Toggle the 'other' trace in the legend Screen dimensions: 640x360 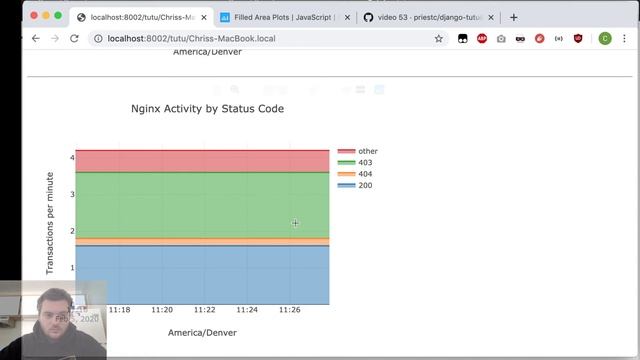(358, 151)
